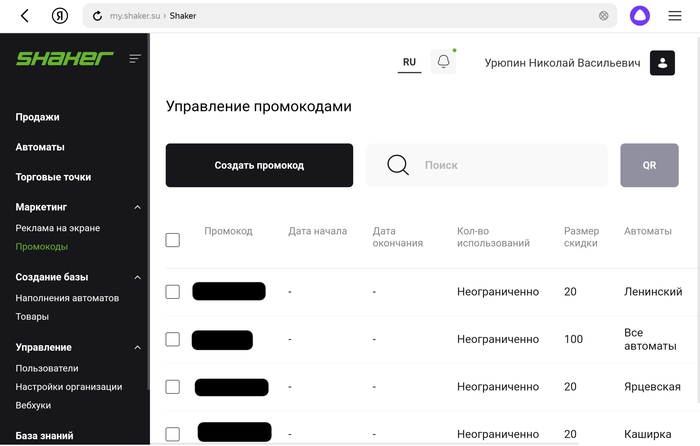700x446 pixels.
Task: Click the Все автоматы cell
Action: click(x=650, y=339)
